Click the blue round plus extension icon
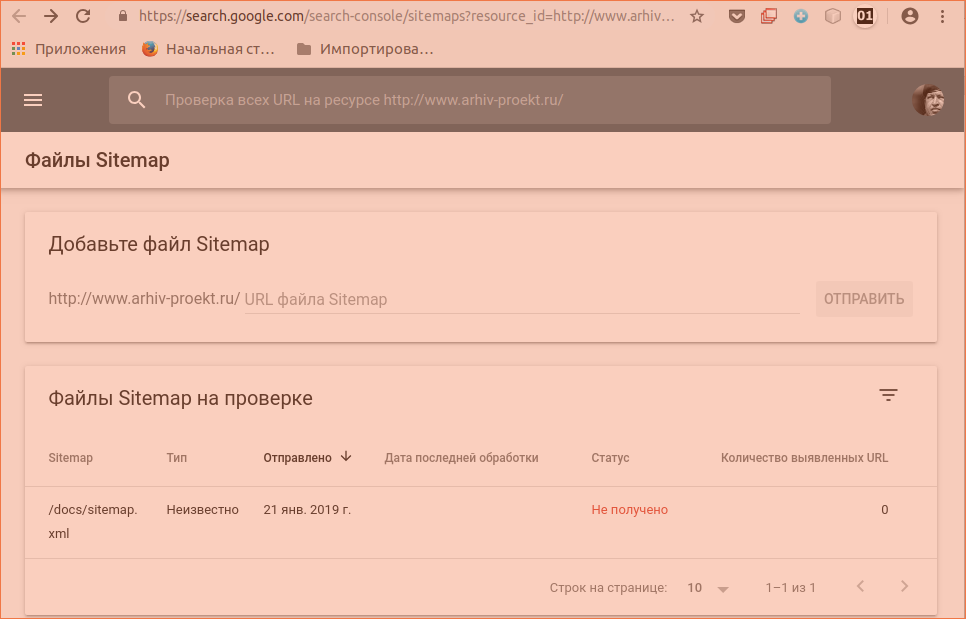 (x=800, y=17)
